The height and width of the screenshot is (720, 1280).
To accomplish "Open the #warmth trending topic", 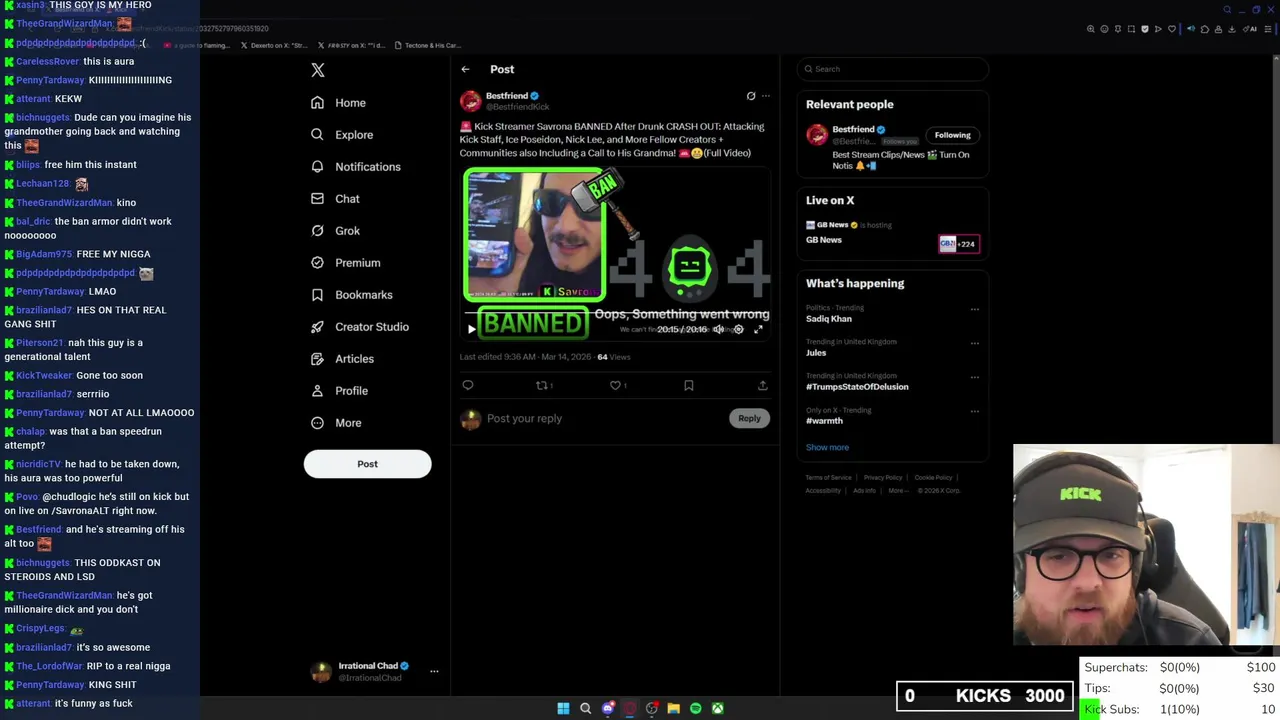I will coord(824,421).
